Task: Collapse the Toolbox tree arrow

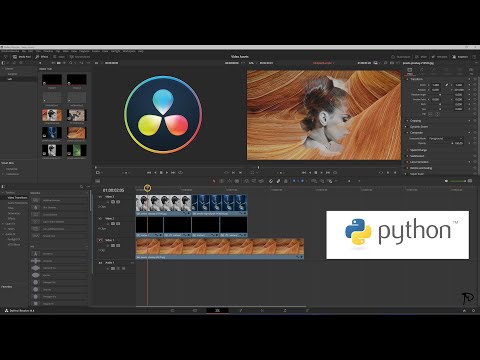Action: point(3,193)
